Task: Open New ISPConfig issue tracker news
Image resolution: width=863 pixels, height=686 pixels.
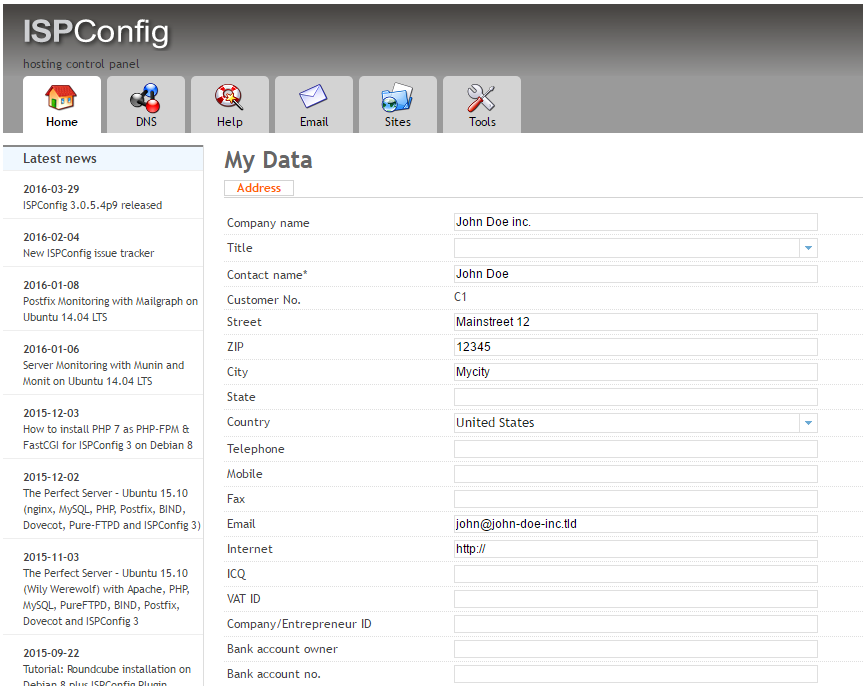Action: [89, 253]
